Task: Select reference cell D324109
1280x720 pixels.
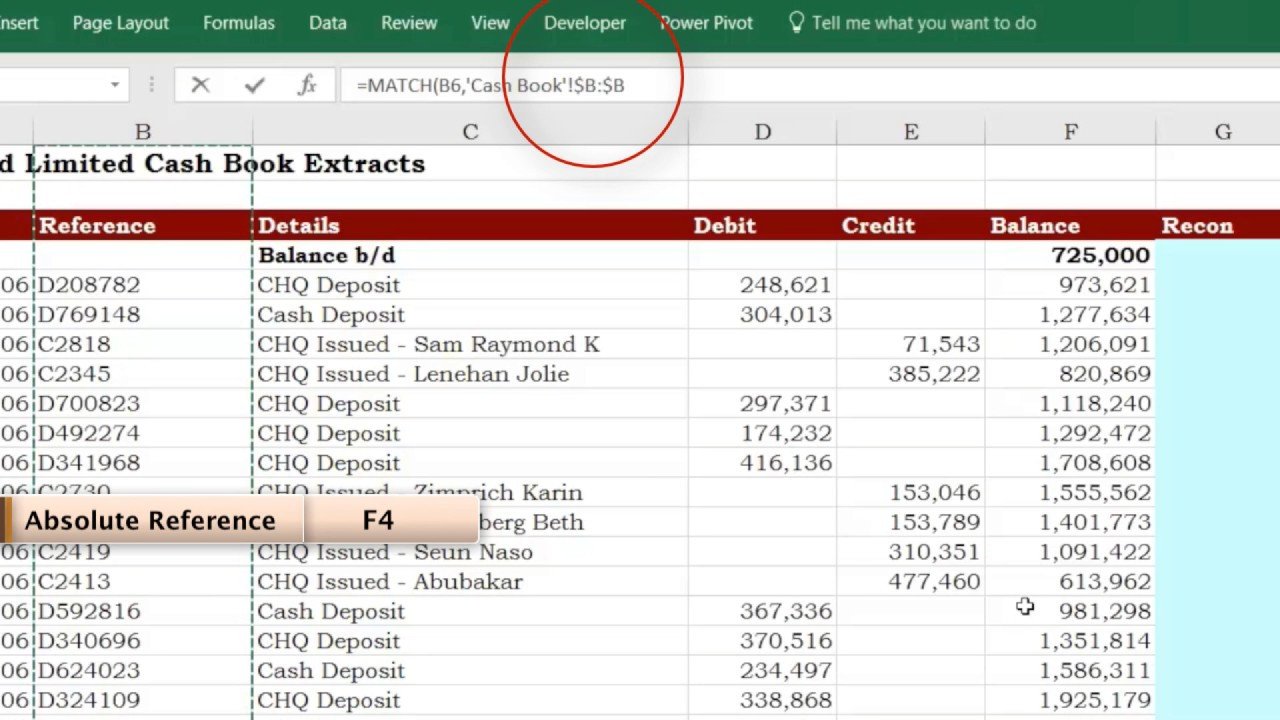Action: (143, 700)
